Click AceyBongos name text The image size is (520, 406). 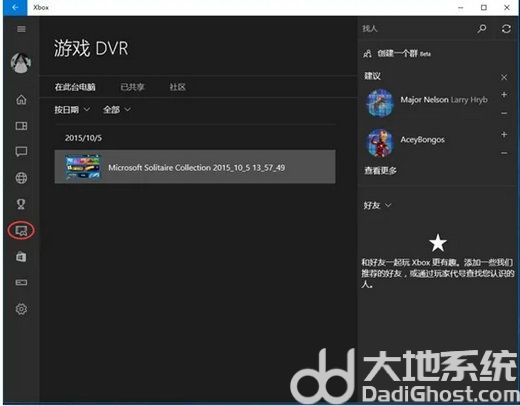(422, 140)
